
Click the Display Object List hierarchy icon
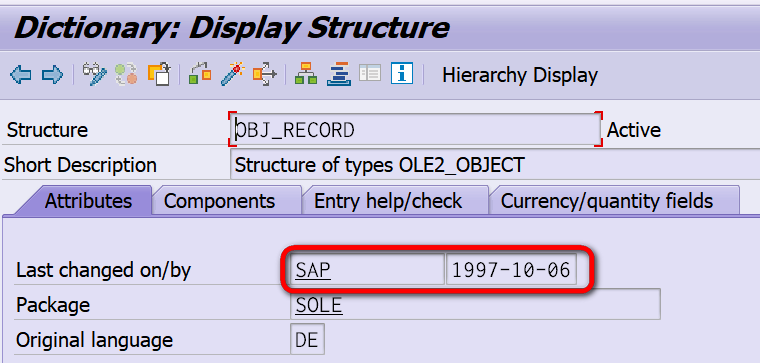click(306, 74)
